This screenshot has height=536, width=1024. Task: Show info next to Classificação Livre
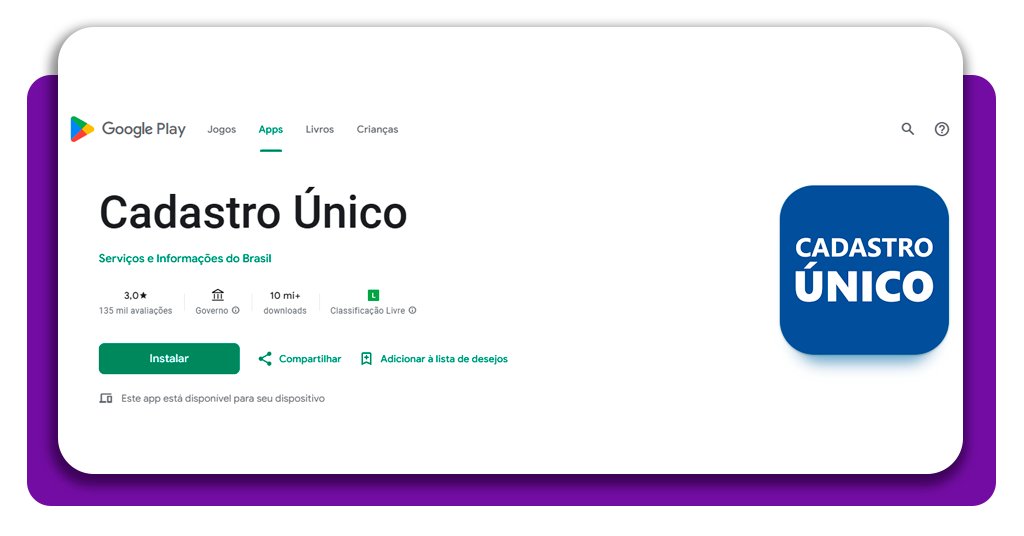tap(412, 311)
